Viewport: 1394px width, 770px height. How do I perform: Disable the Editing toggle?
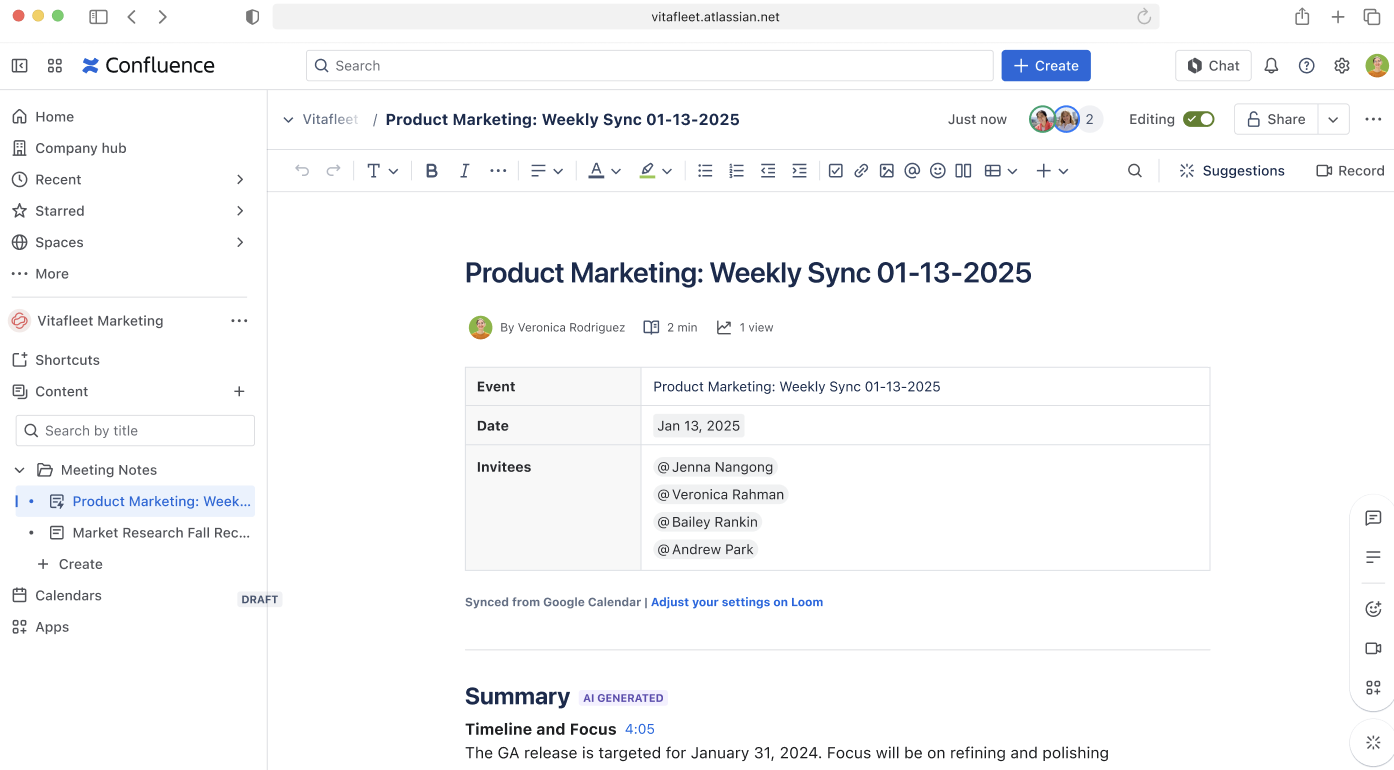tap(1199, 118)
